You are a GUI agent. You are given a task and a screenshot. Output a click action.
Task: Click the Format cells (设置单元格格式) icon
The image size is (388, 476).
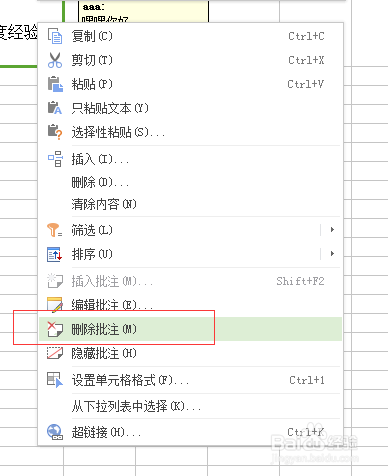click(x=55, y=380)
